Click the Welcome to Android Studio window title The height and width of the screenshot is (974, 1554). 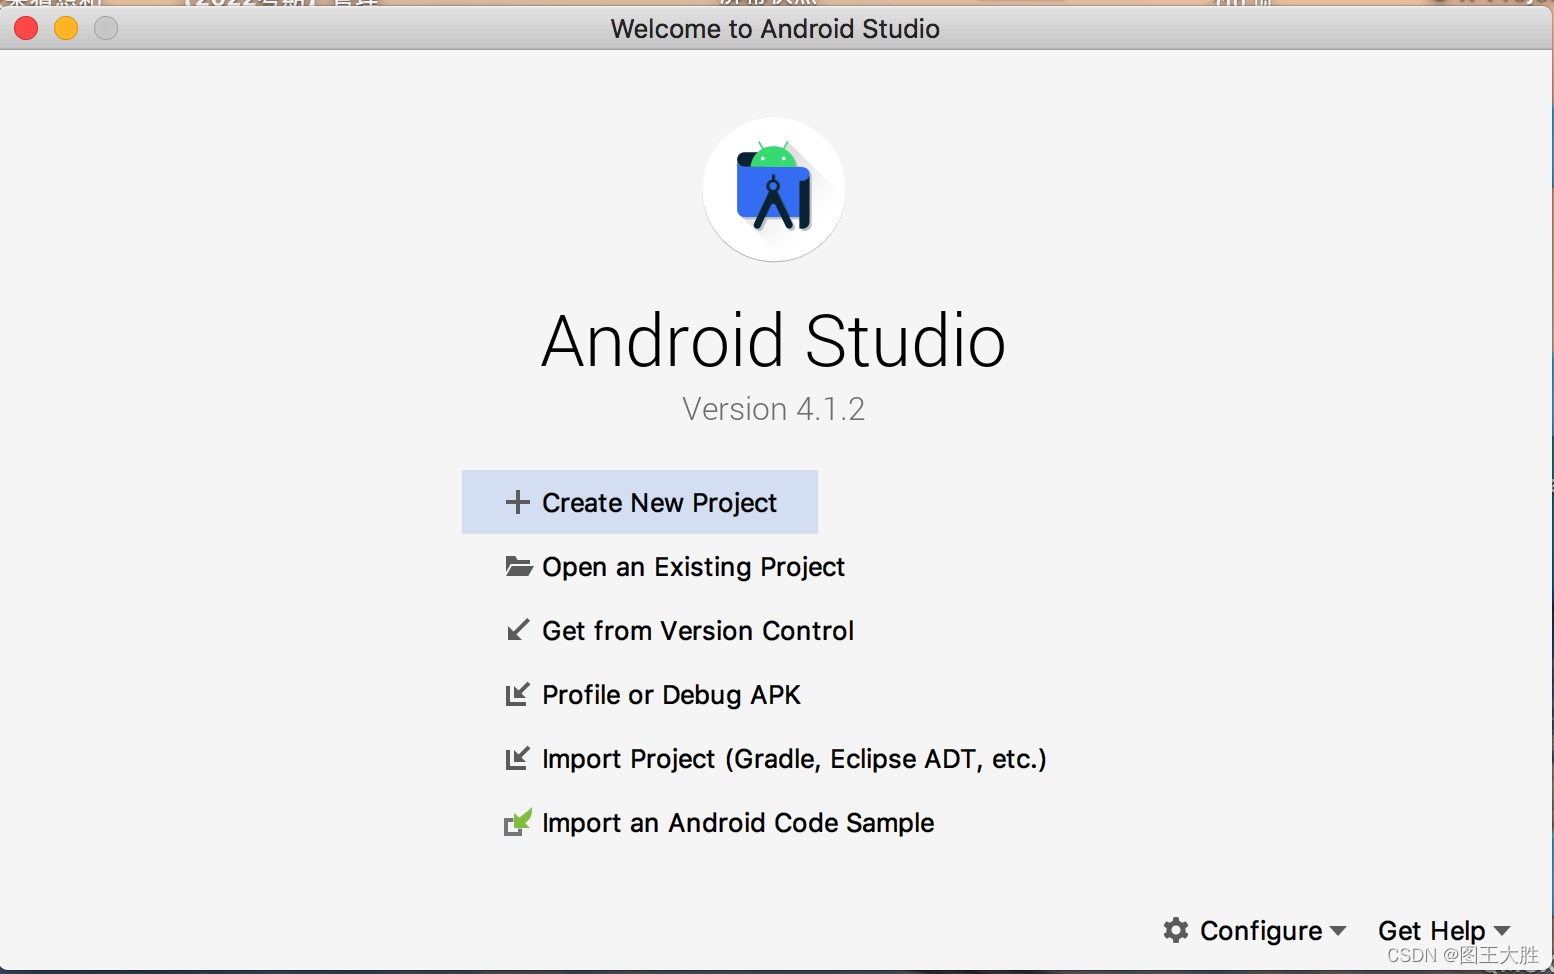point(775,29)
